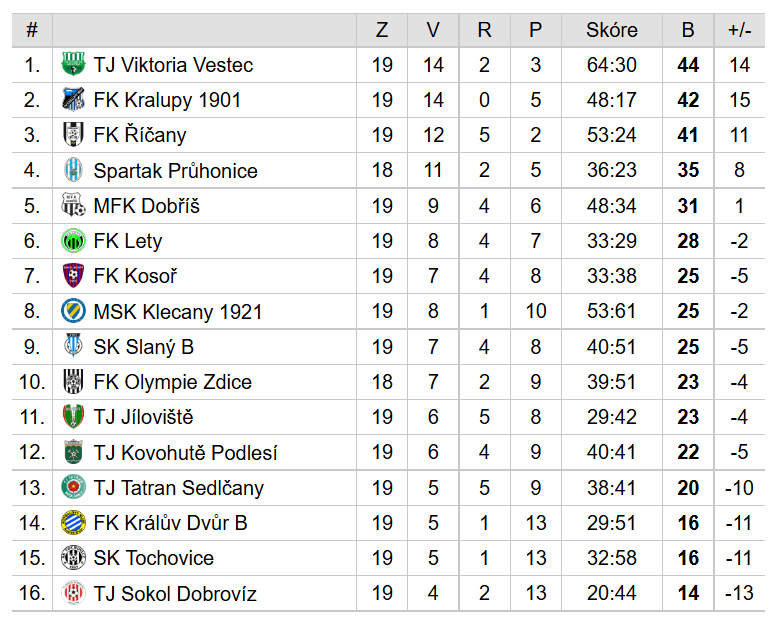Click the FK Lety green crest
Viewport: 775px width, 620px height.
tap(73, 241)
